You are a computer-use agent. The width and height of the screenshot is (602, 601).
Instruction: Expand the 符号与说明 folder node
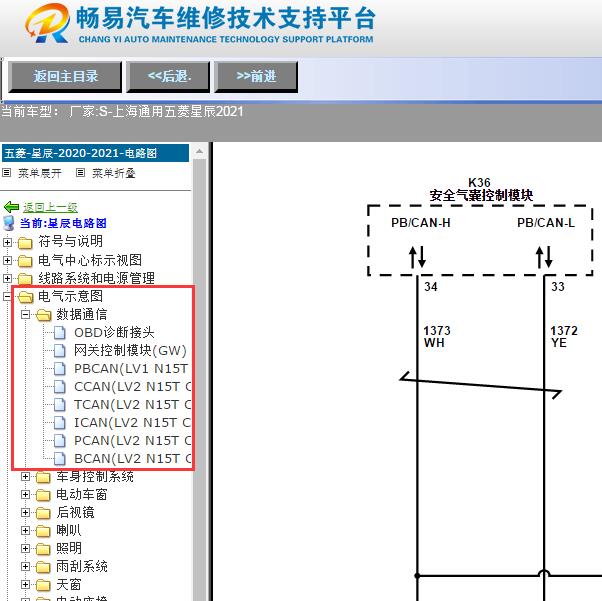tap(7, 242)
